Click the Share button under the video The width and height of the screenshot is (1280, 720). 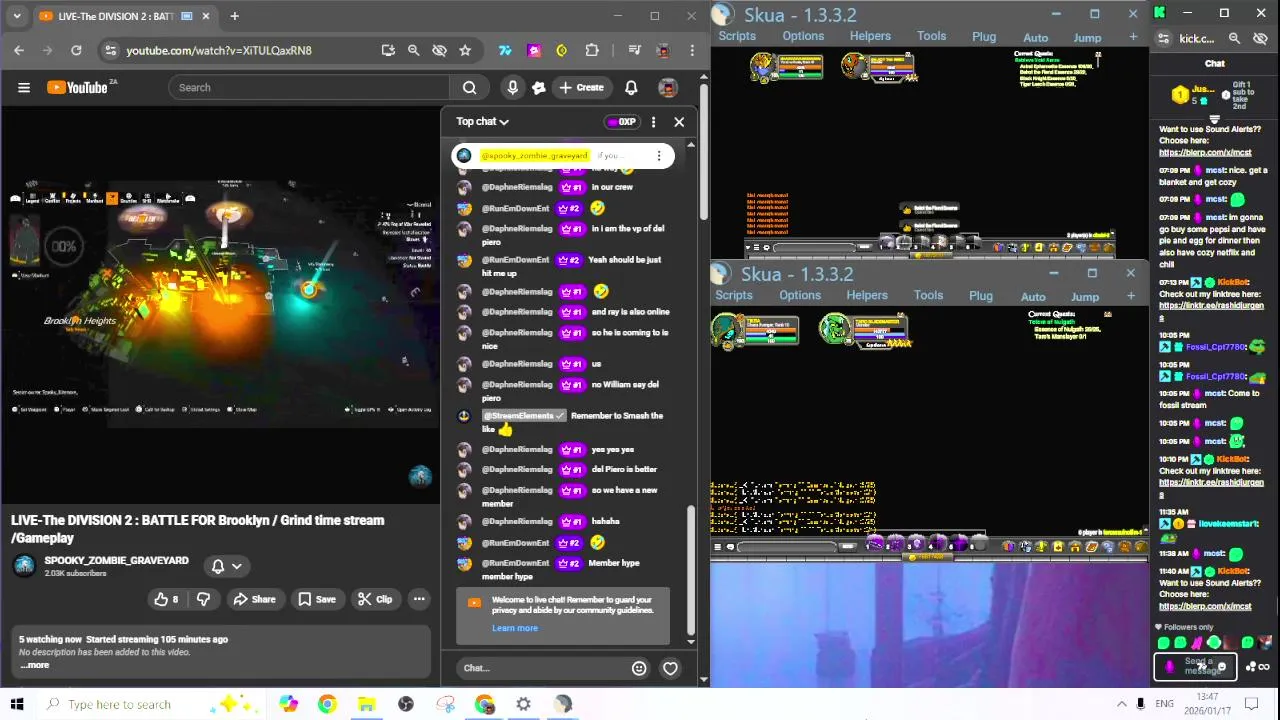[254, 599]
